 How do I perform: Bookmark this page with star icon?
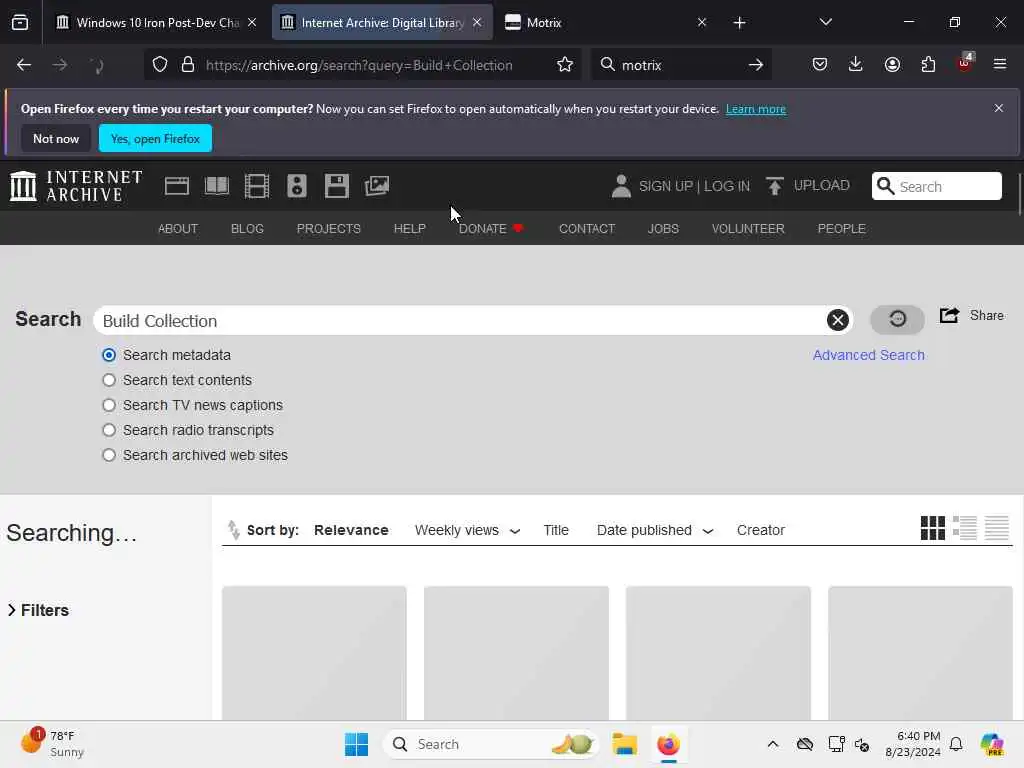565,65
